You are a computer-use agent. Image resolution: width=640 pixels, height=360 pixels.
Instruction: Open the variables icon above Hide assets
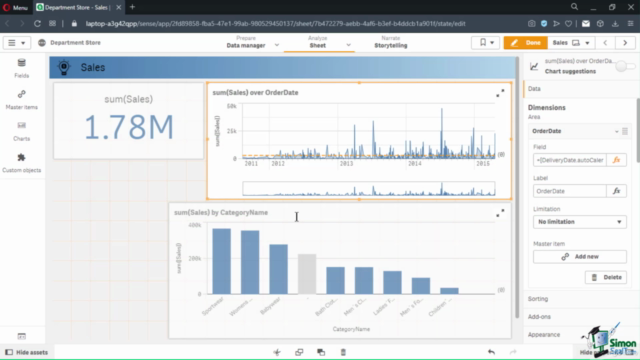point(22,336)
